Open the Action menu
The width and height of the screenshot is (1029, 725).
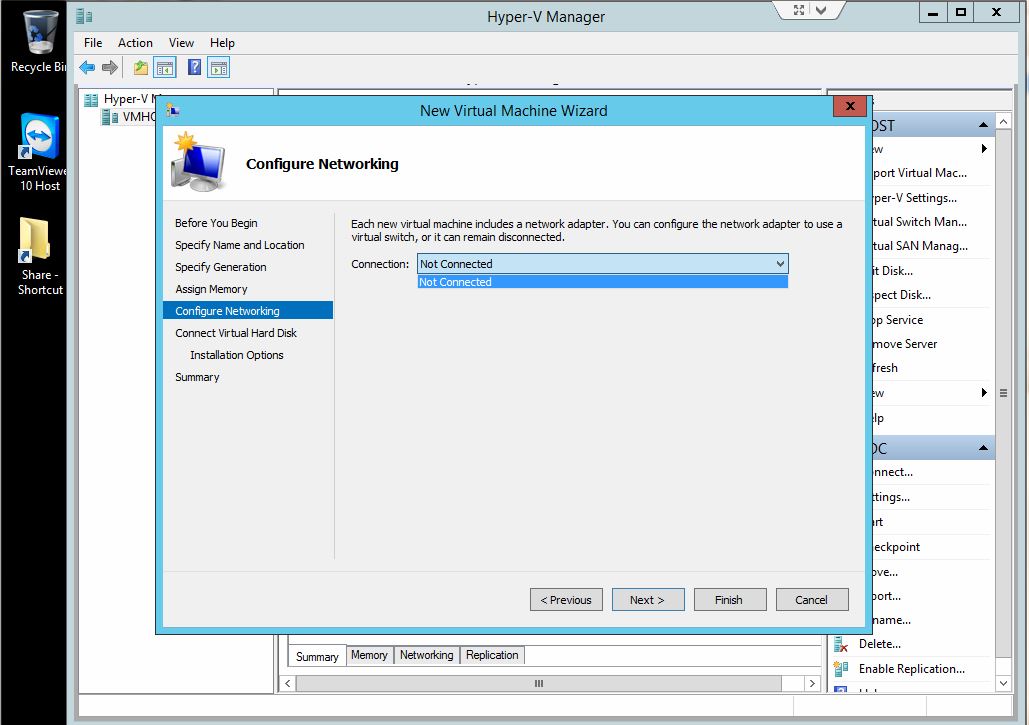tap(135, 43)
